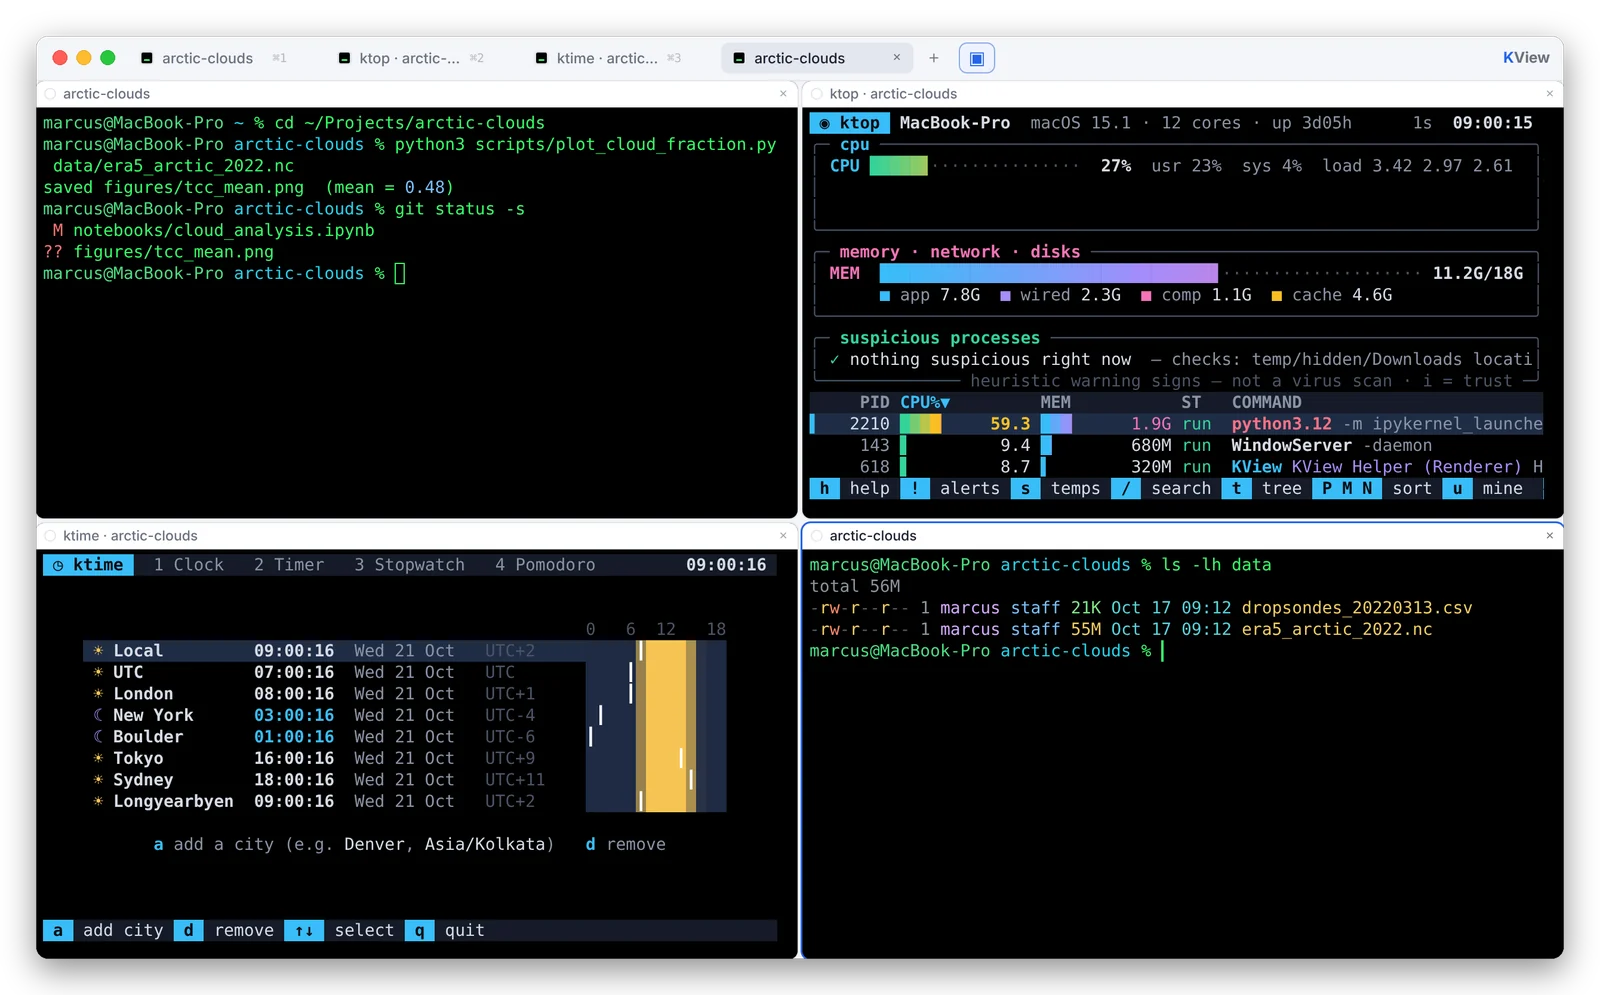Click New York moon icon
Screen dimensions: 1600x995
pyautogui.click(x=98, y=716)
